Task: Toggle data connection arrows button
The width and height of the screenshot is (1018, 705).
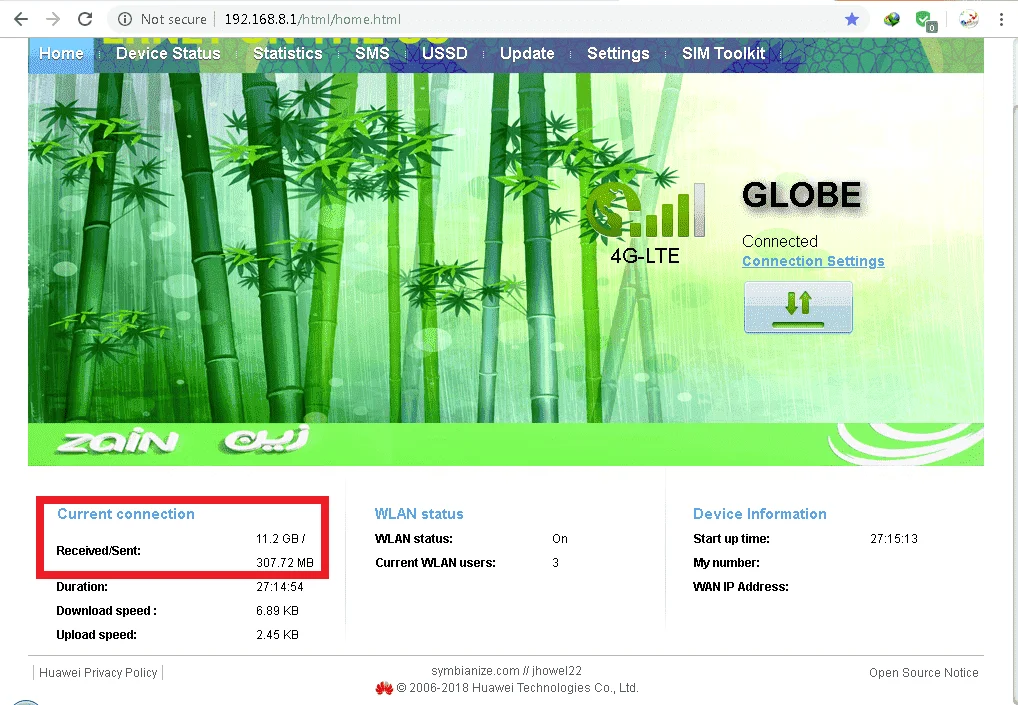Action: [x=798, y=307]
